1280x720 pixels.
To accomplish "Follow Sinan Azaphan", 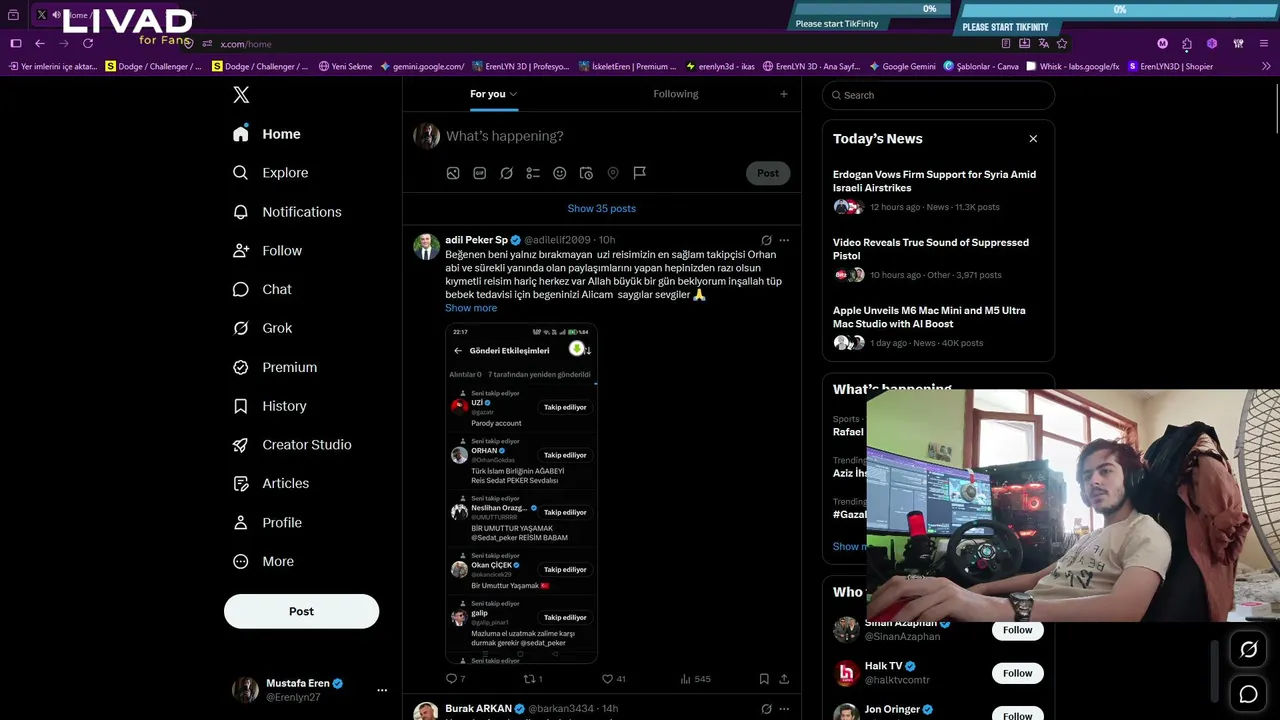I will 1018,630.
